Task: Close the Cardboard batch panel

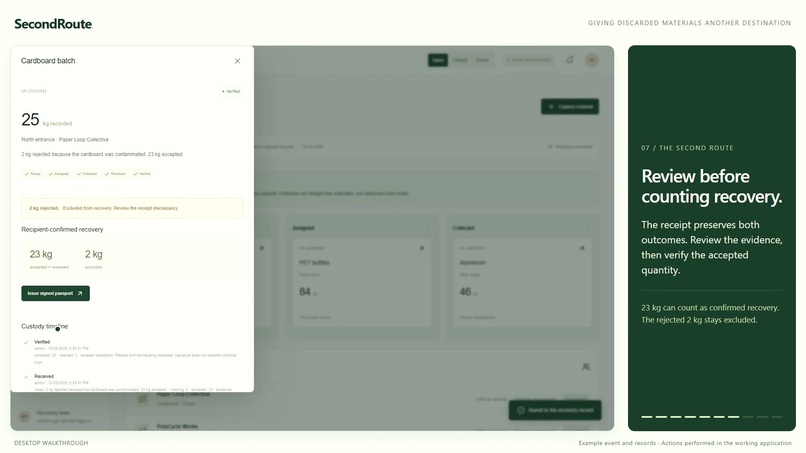Action: coord(237,61)
